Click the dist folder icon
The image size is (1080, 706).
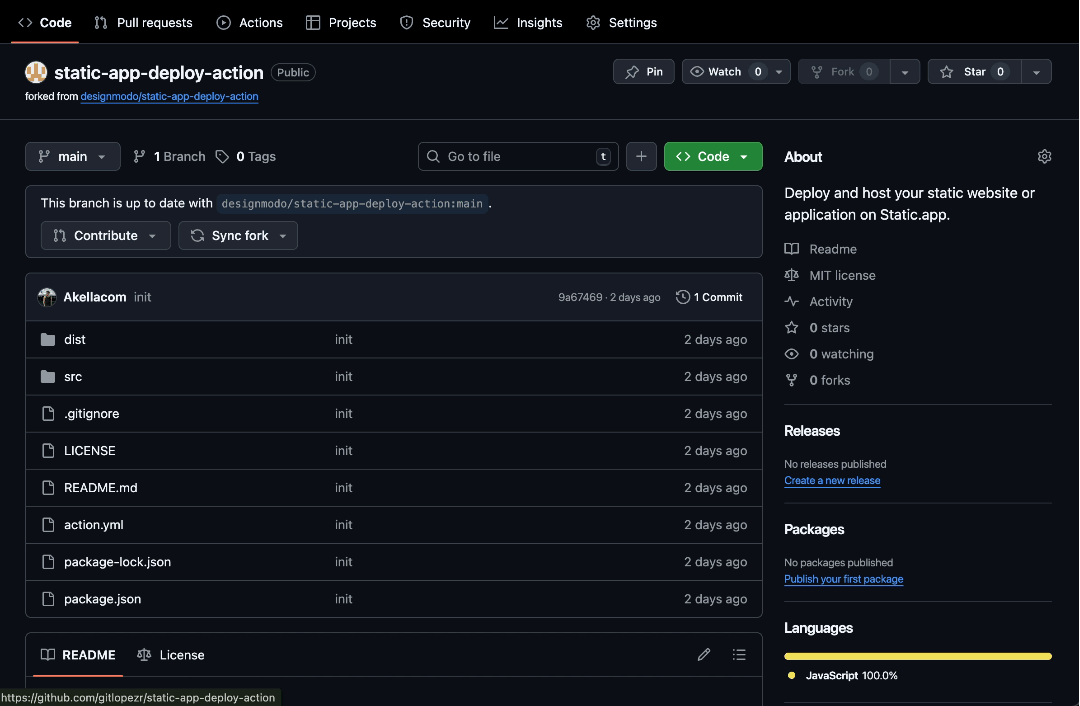(x=48, y=340)
